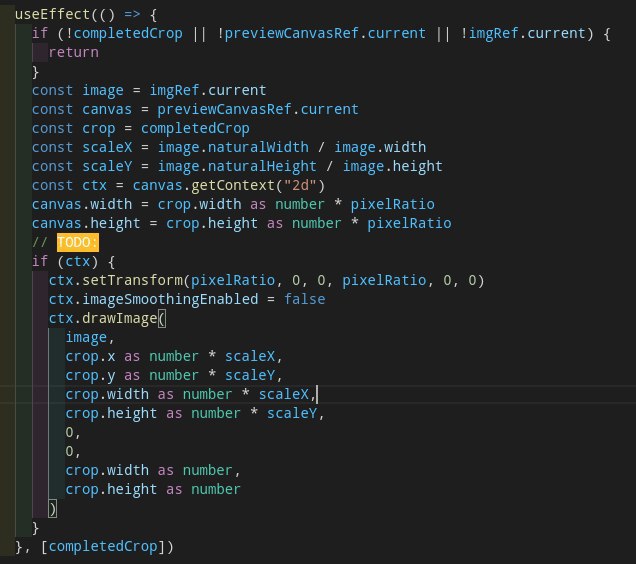Screen dimensions: 636x564
Task: Click the closing parenthesis of drawImage
Action: [53, 509]
